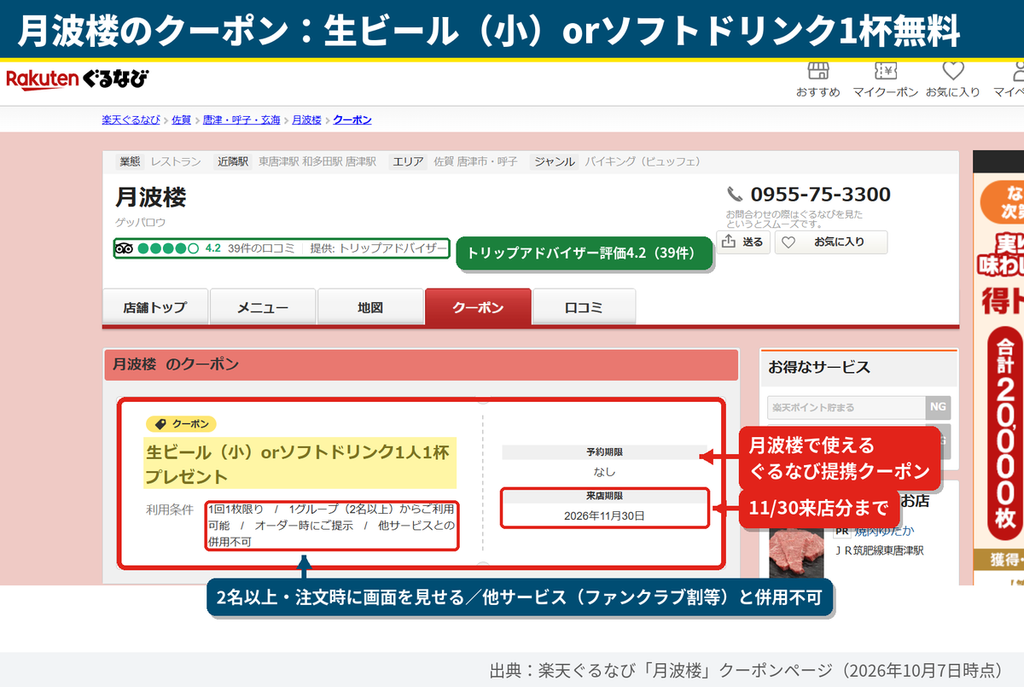This screenshot has height=687, width=1024.
Task: Click the NG badge beside 楽天ポイント貯まる
Action: (938, 407)
